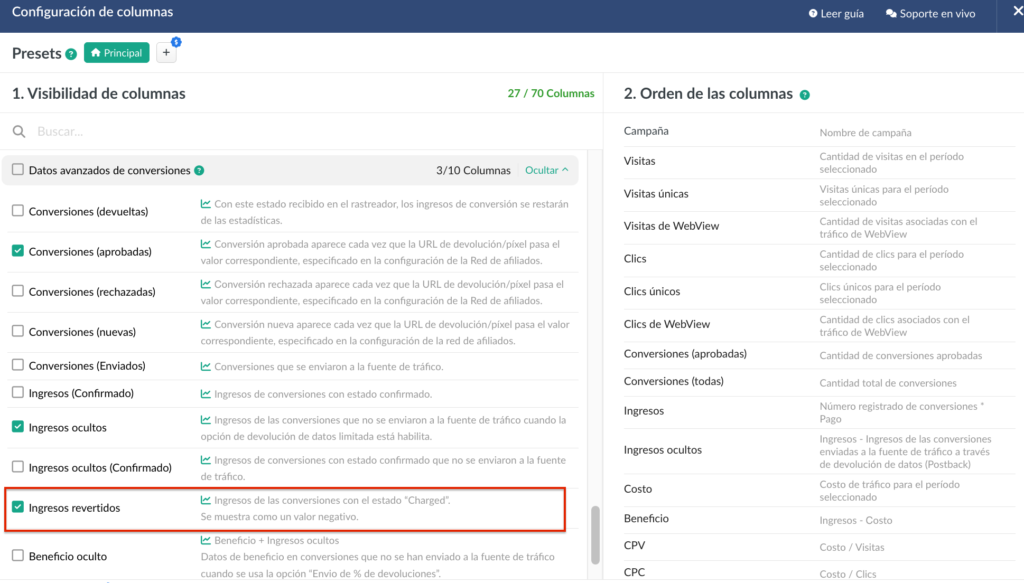Click chart icon in Conversiones (aprobadas) description
1024x583 pixels.
point(206,244)
